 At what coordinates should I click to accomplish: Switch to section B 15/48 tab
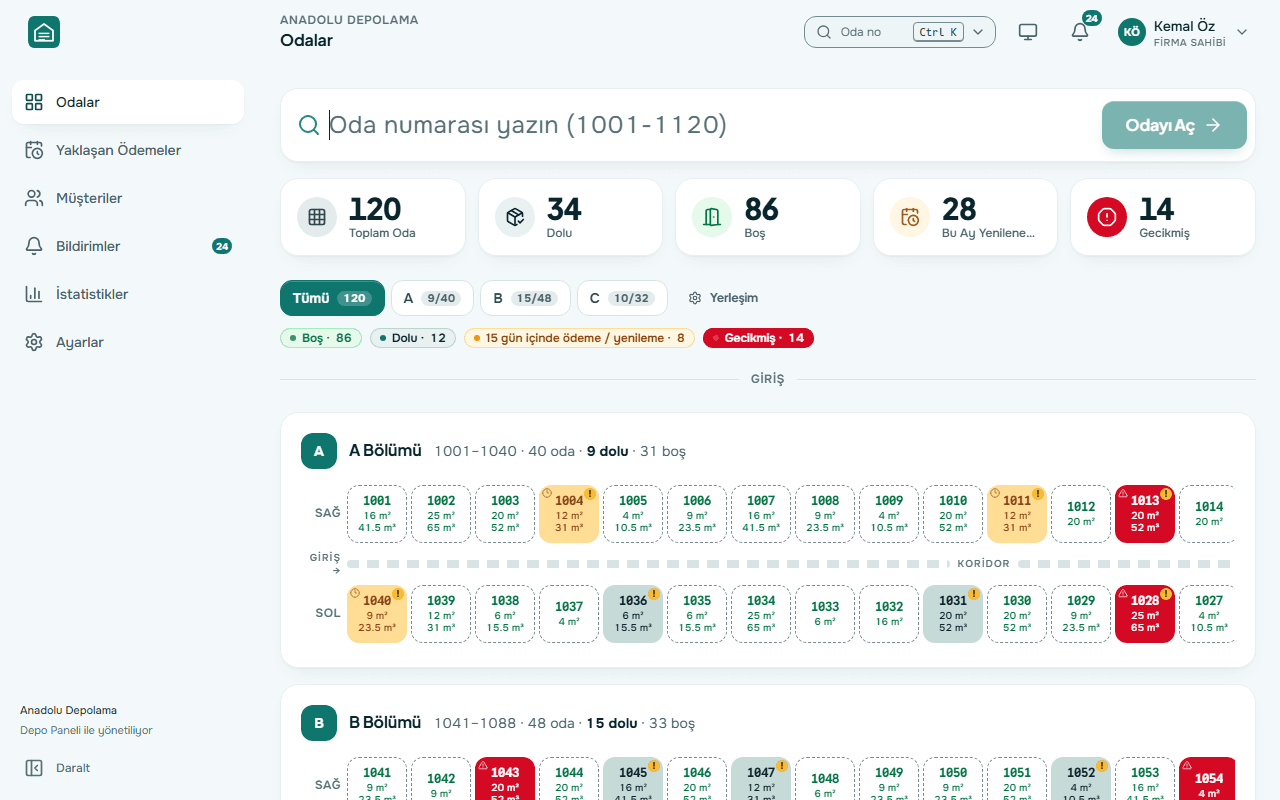click(525, 298)
